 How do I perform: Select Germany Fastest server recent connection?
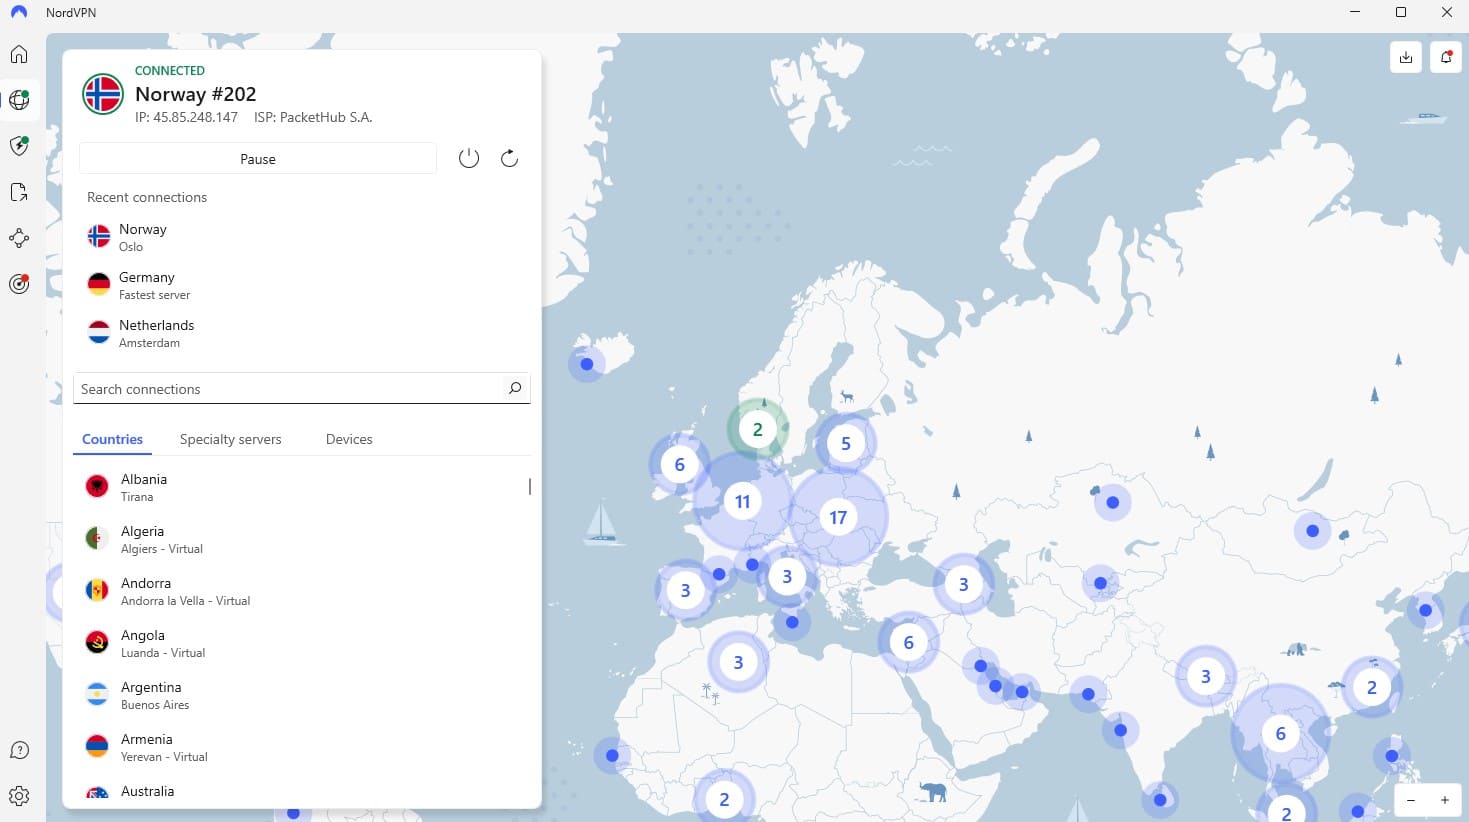pos(301,285)
